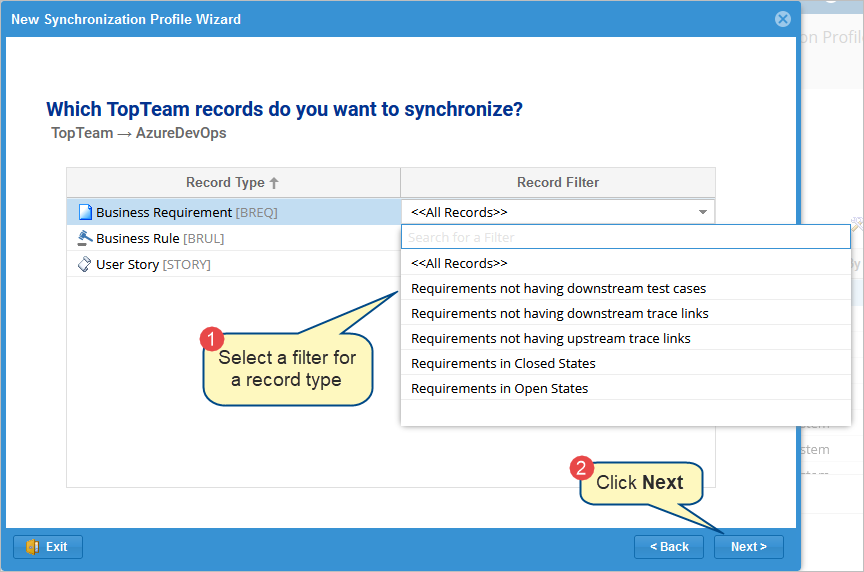Go back with the Back button
864x572 pixels.
[x=669, y=547]
